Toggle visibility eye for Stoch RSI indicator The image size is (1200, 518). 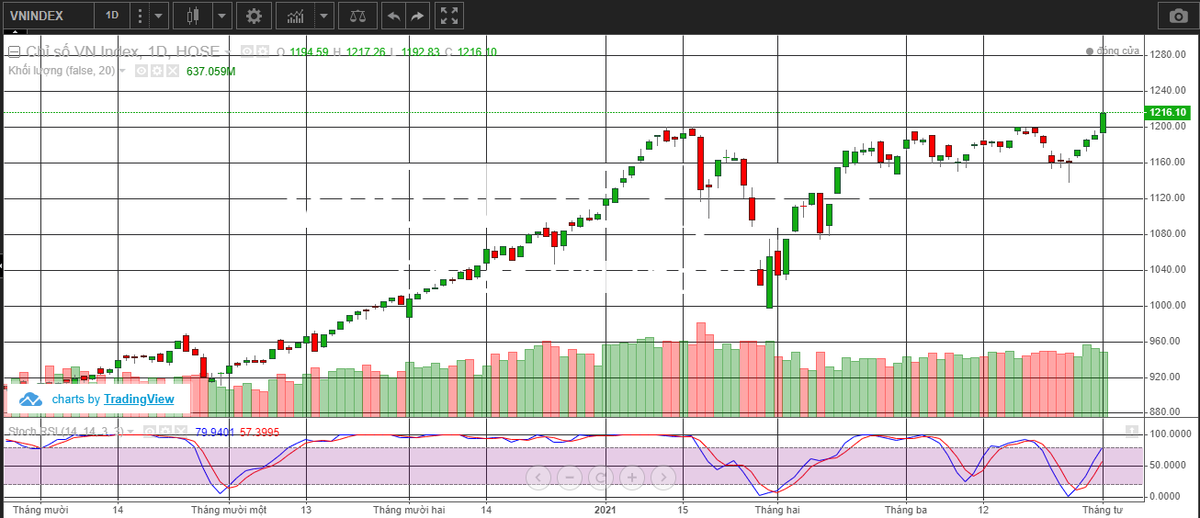tap(149, 431)
